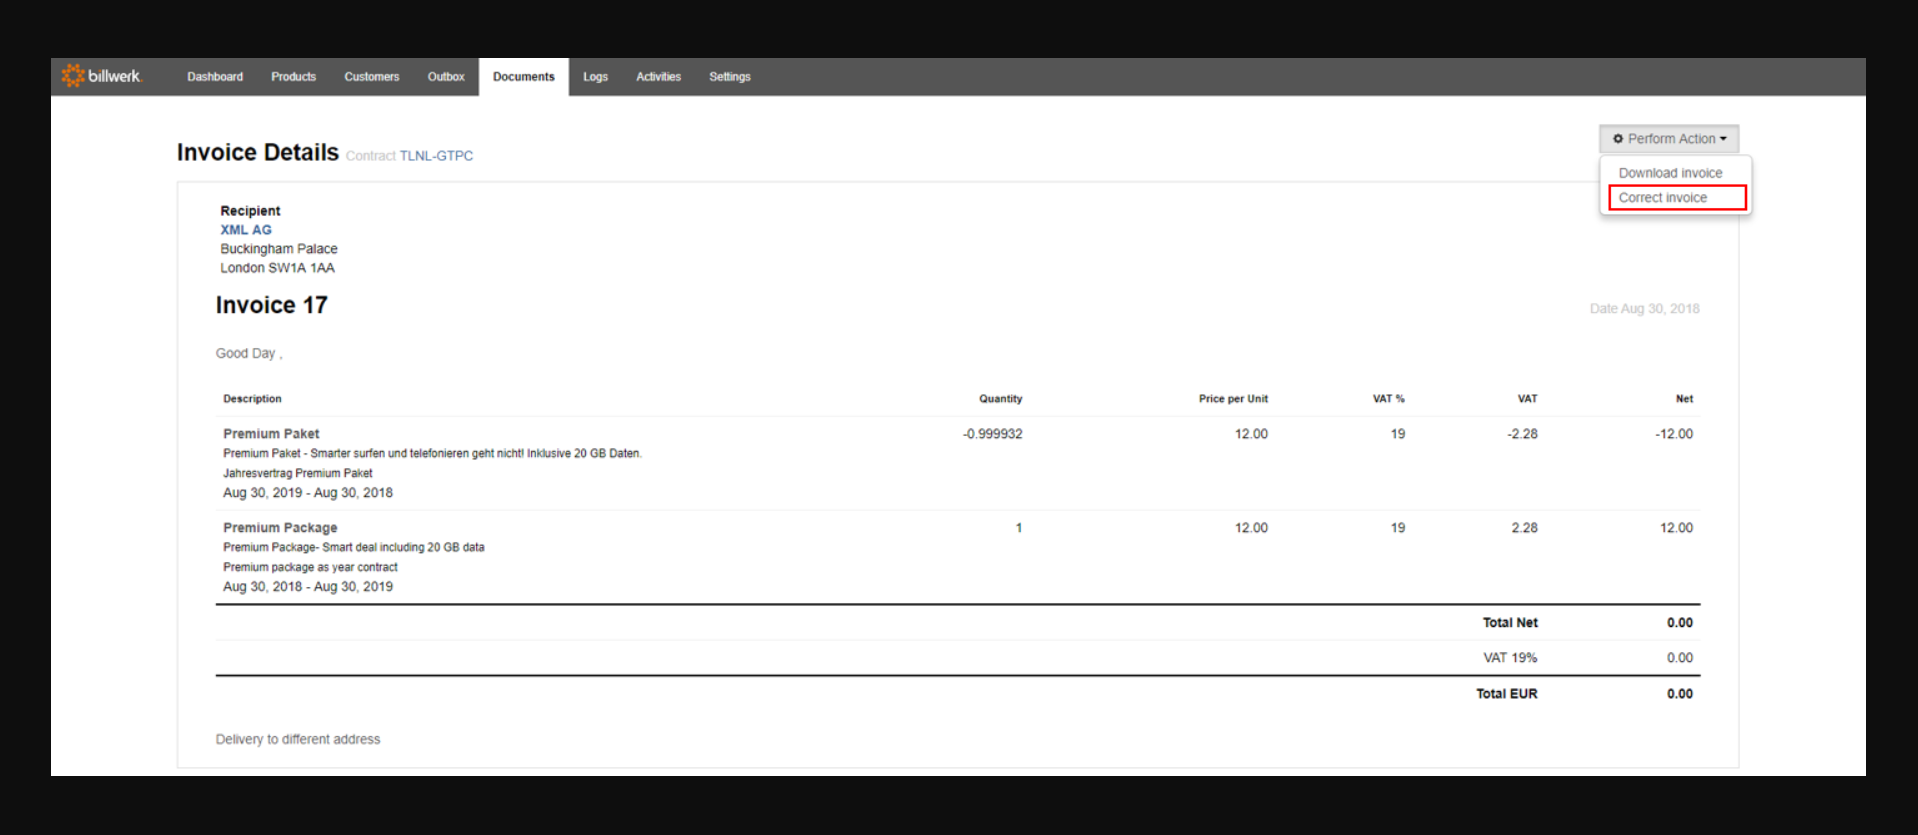Click the Premium Paket line item
1918x835 pixels.
pyautogui.click(x=271, y=434)
